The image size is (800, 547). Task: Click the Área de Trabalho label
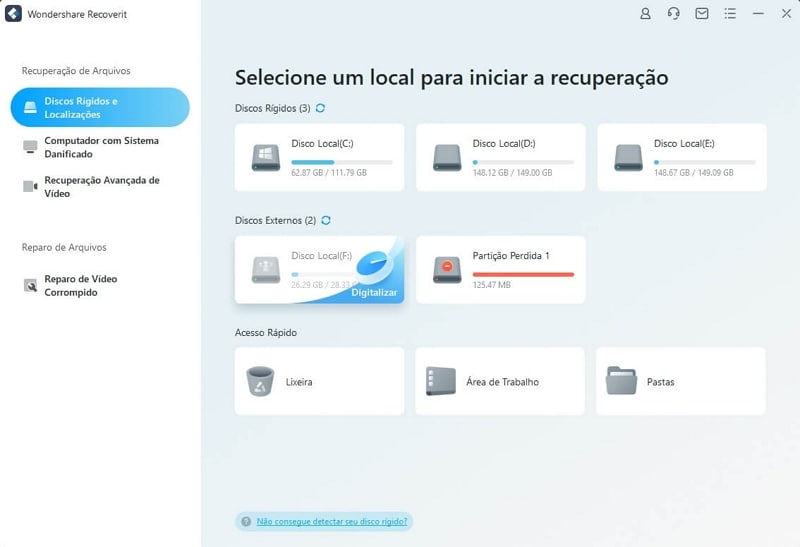click(503, 382)
